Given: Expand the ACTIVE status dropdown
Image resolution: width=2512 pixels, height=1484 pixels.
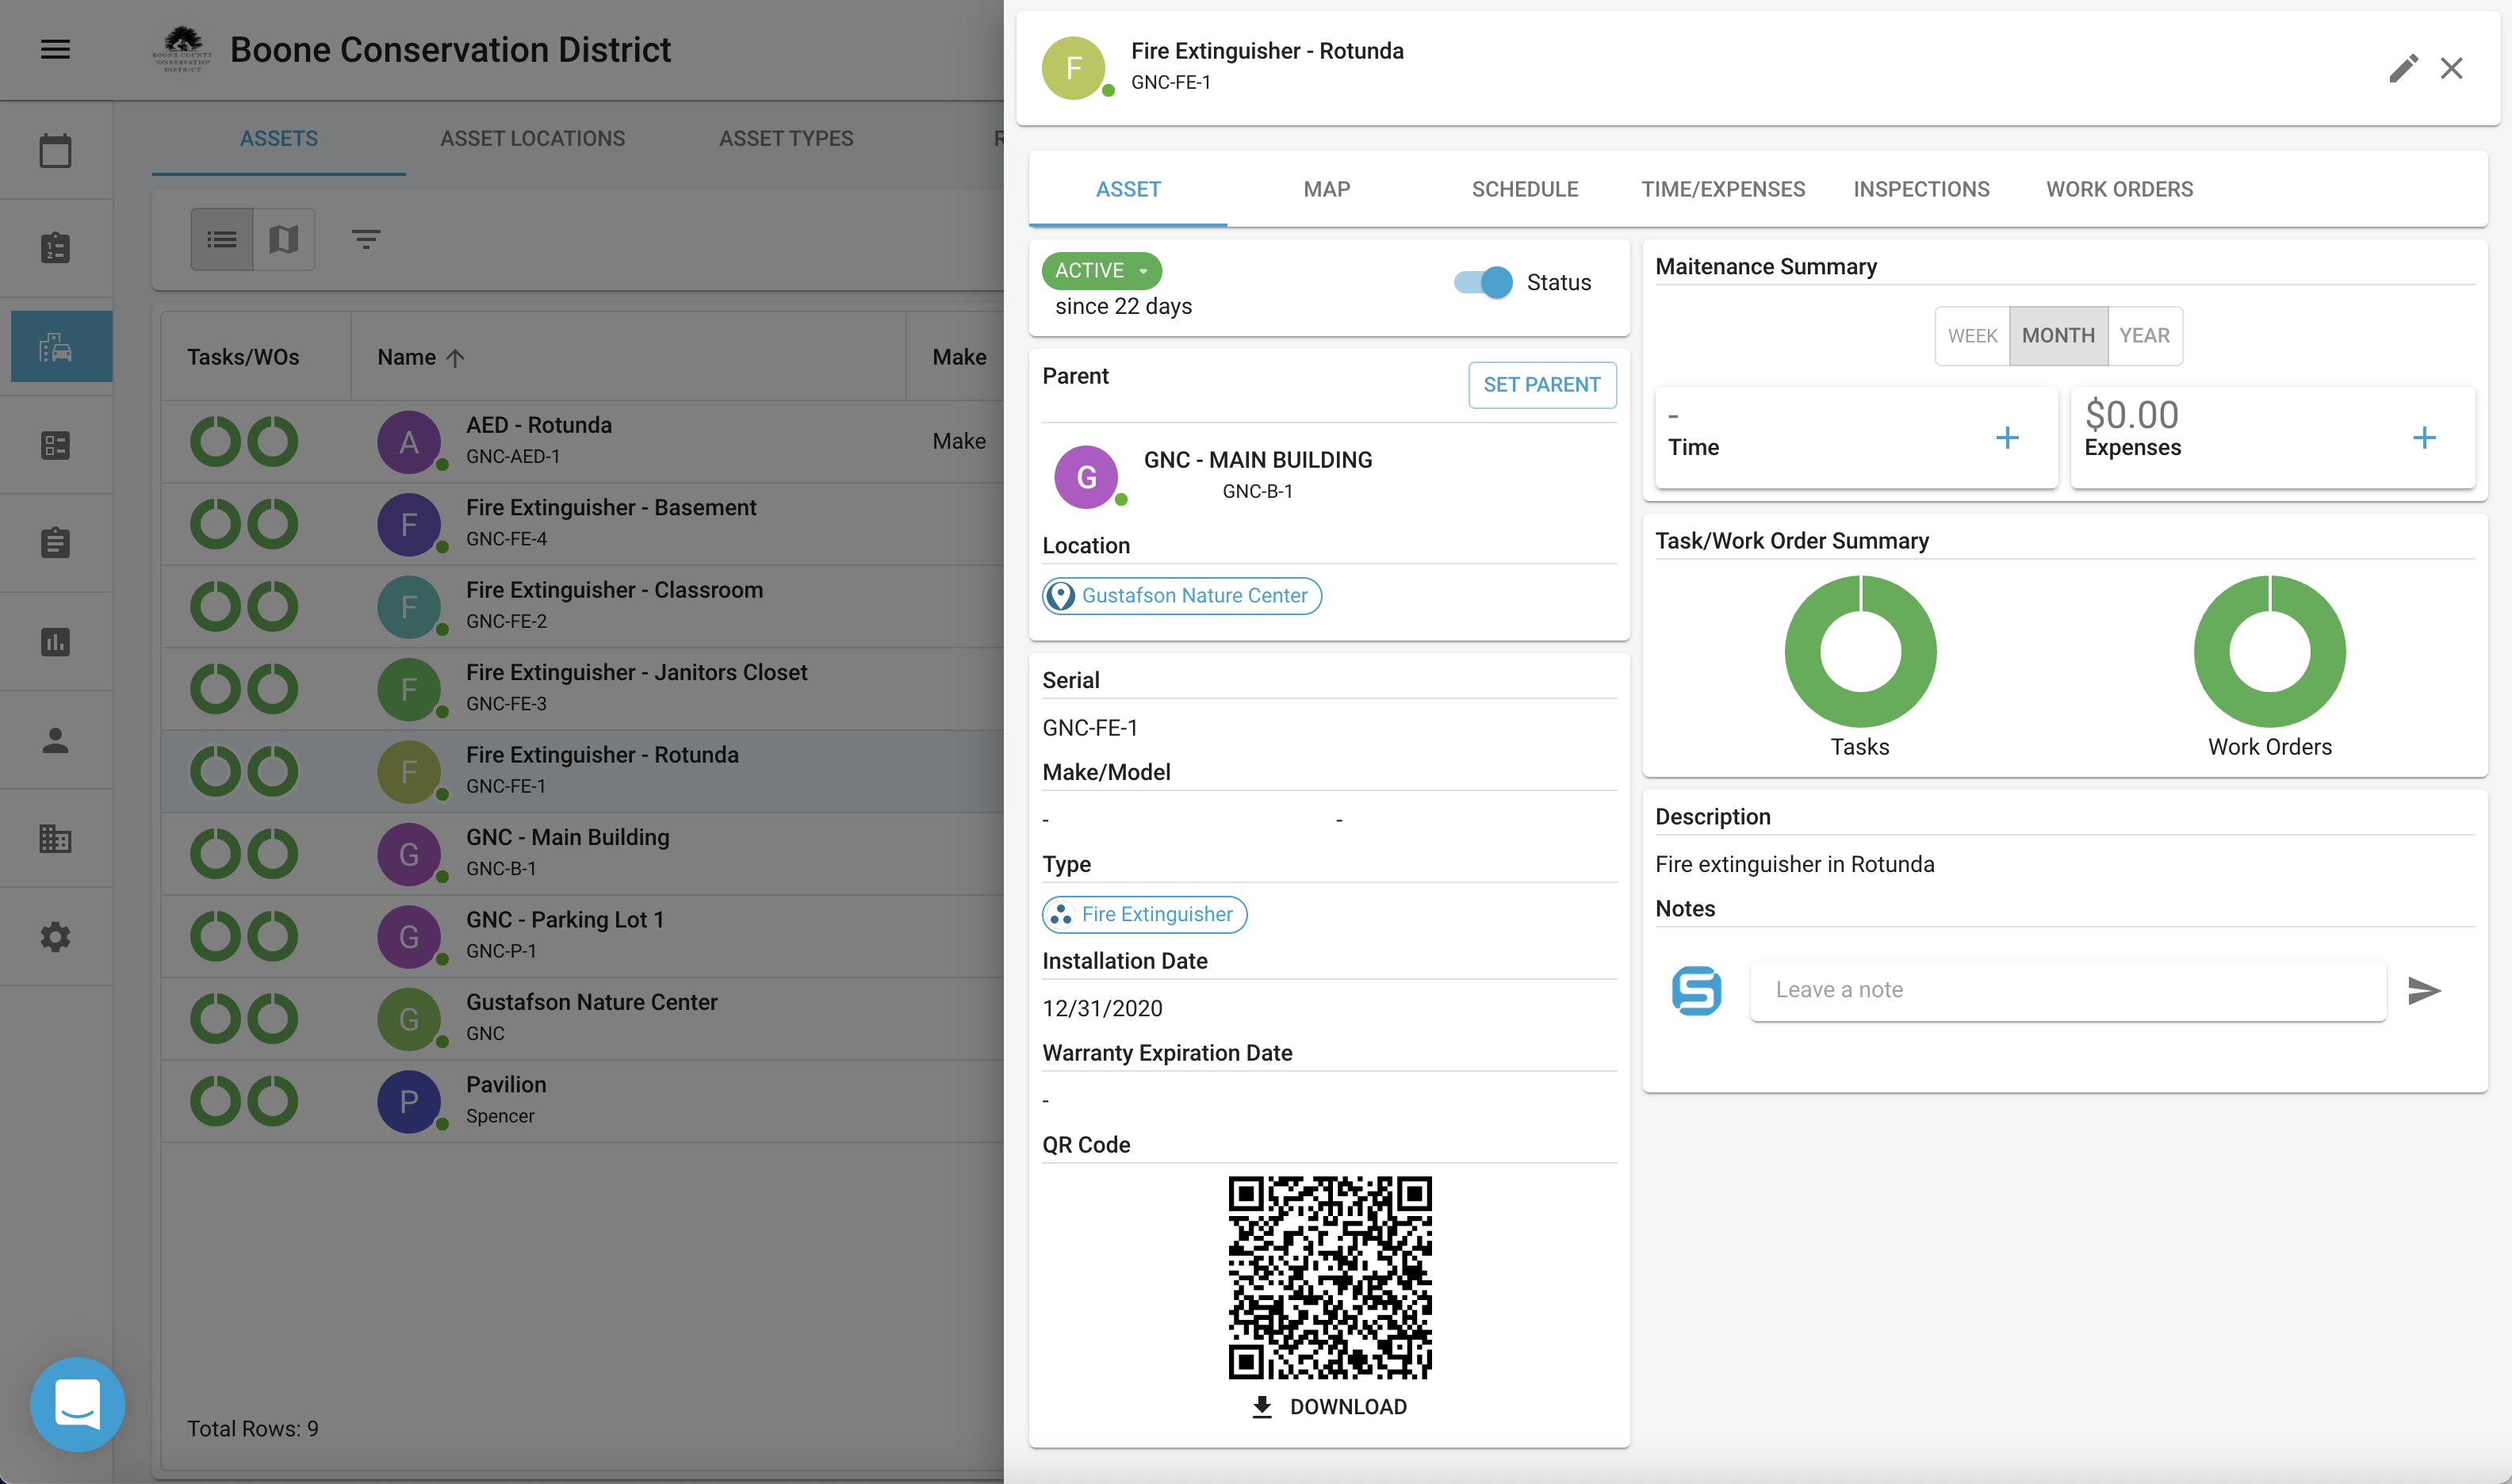Looking at the screenshot, I should click(x=1101, y=270).
